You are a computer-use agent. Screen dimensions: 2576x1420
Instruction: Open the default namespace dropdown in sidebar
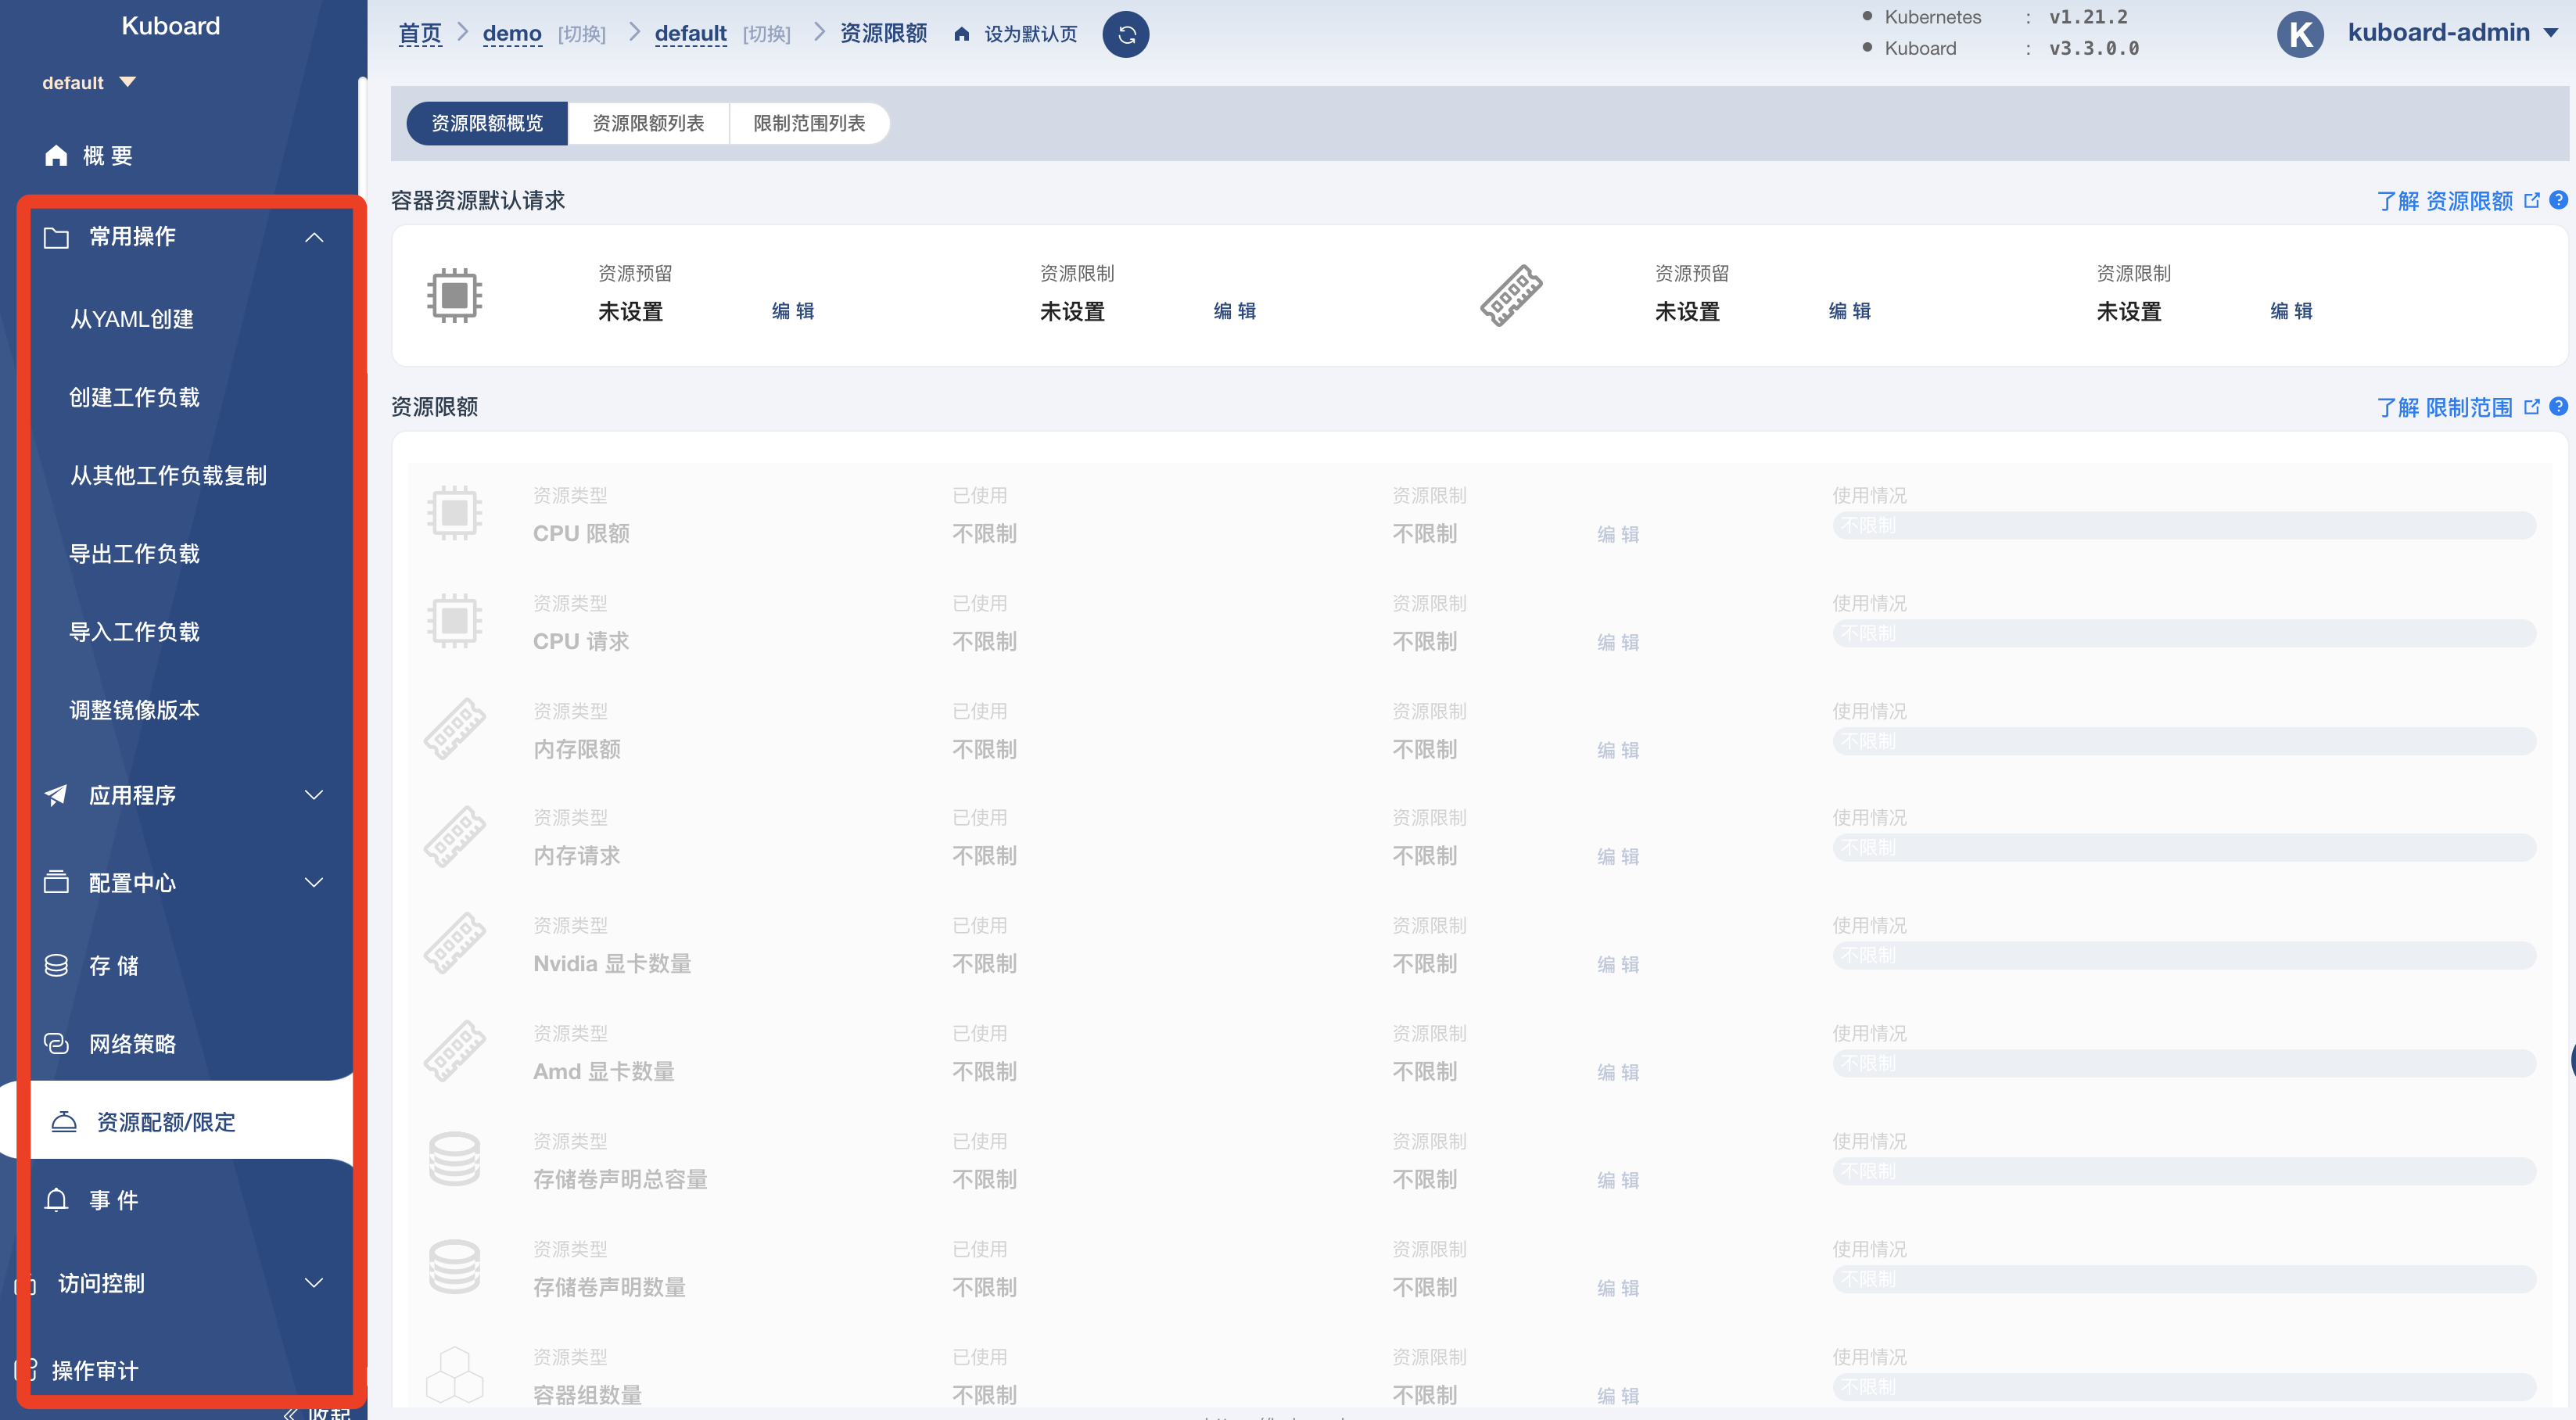point(88,82)
